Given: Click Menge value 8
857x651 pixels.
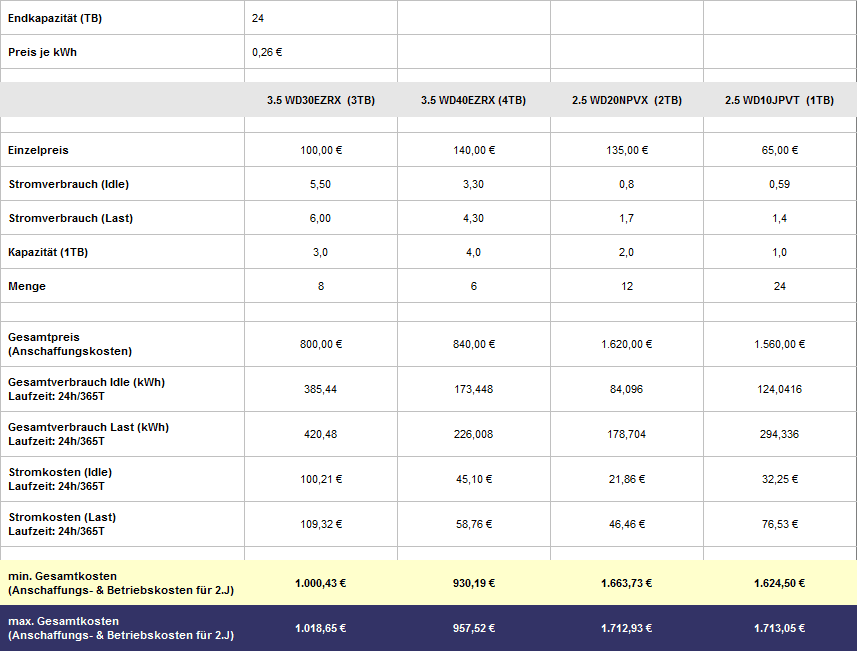Looking at the screenshot, I should [321, 286].
